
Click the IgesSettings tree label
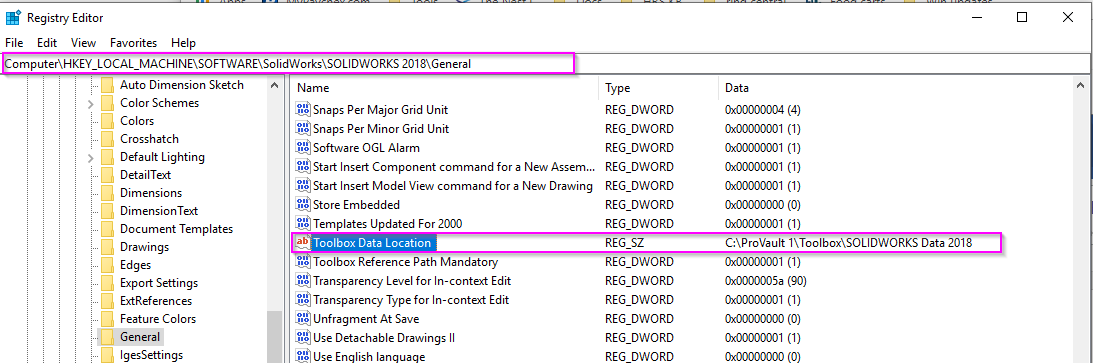[151, 355]
